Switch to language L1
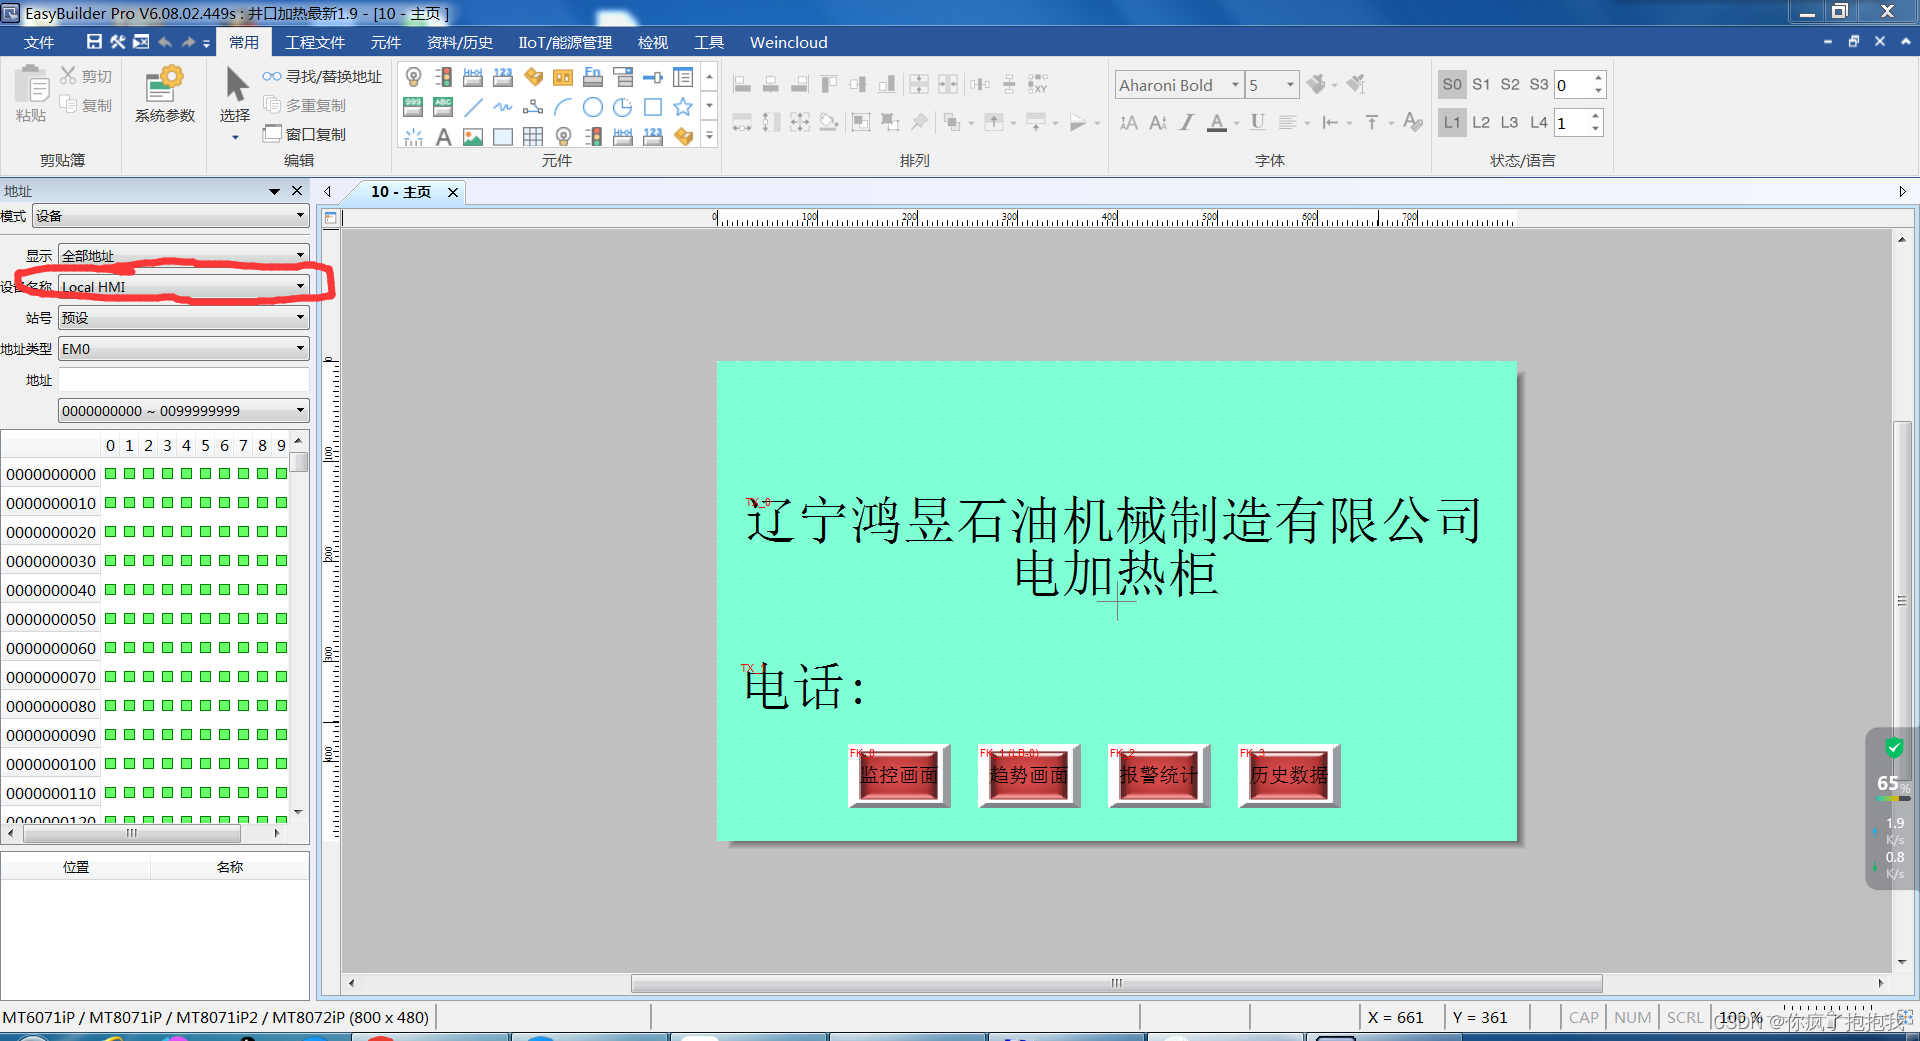 pyautogui.click(x=1452, y=122)
